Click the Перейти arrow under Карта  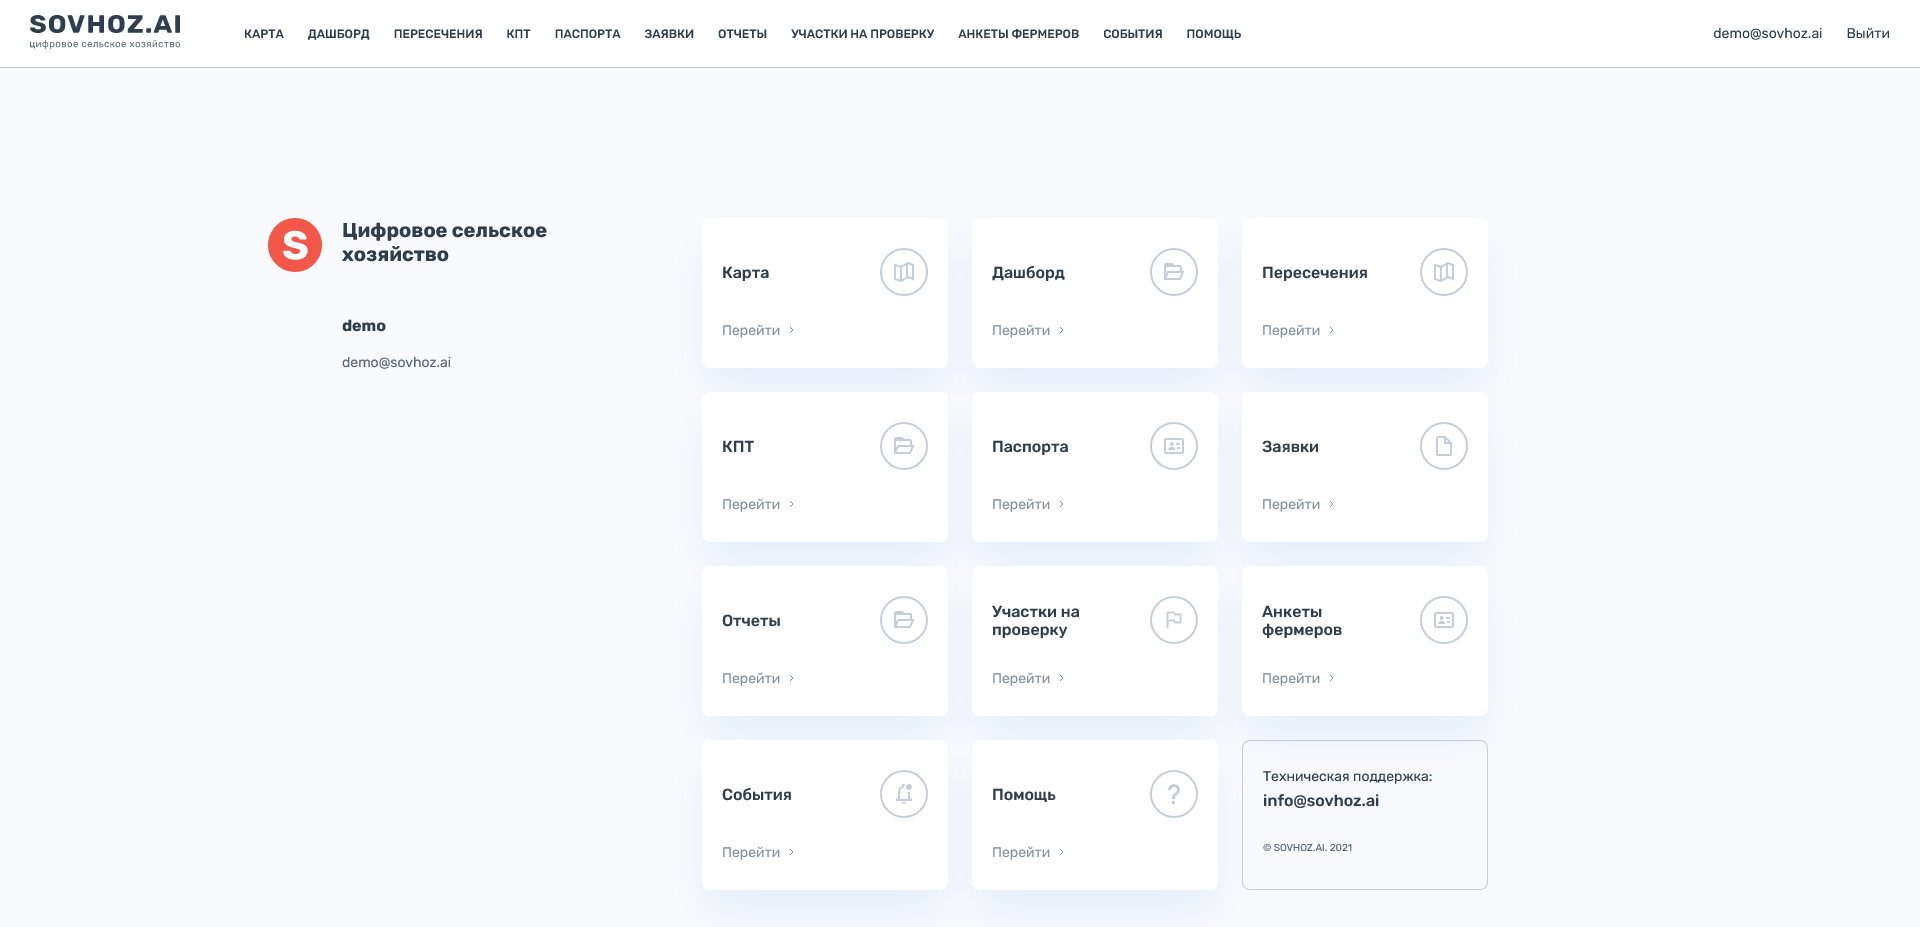point(791,330)
